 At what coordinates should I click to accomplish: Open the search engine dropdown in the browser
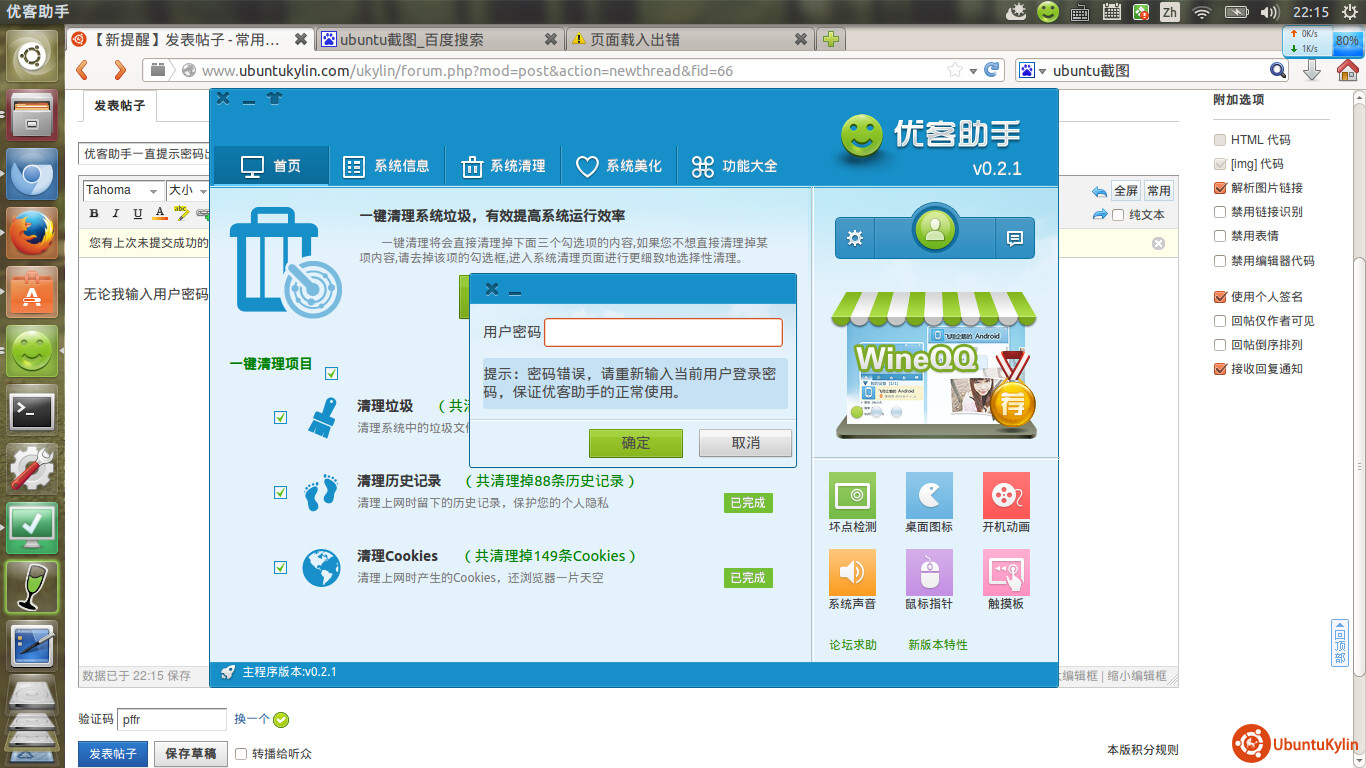[1034, 70]
